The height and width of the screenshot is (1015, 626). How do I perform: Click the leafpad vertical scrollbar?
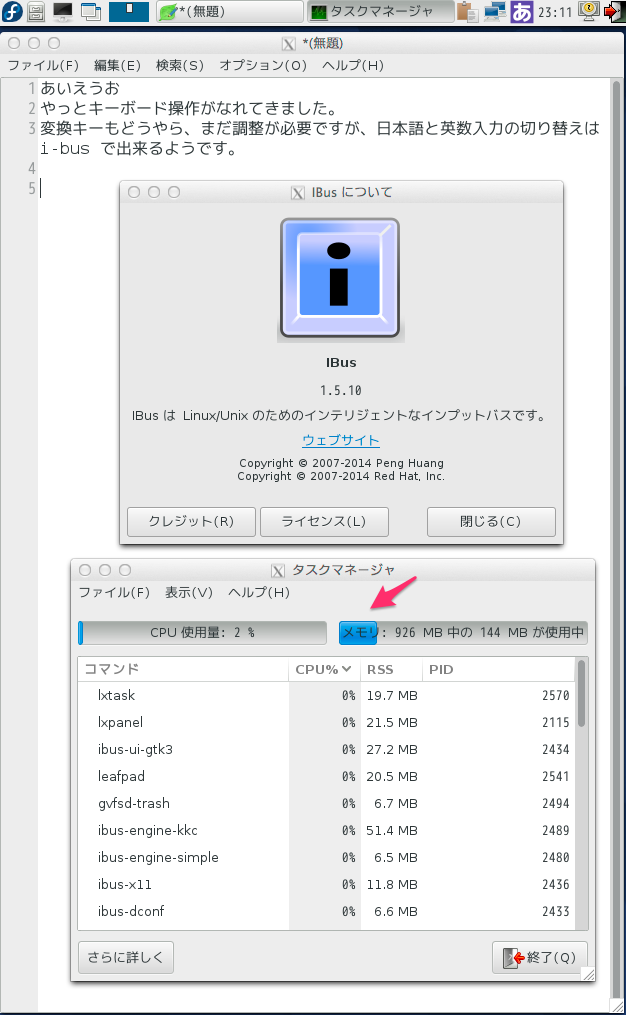pyautogui.click(x=618, y=537)
